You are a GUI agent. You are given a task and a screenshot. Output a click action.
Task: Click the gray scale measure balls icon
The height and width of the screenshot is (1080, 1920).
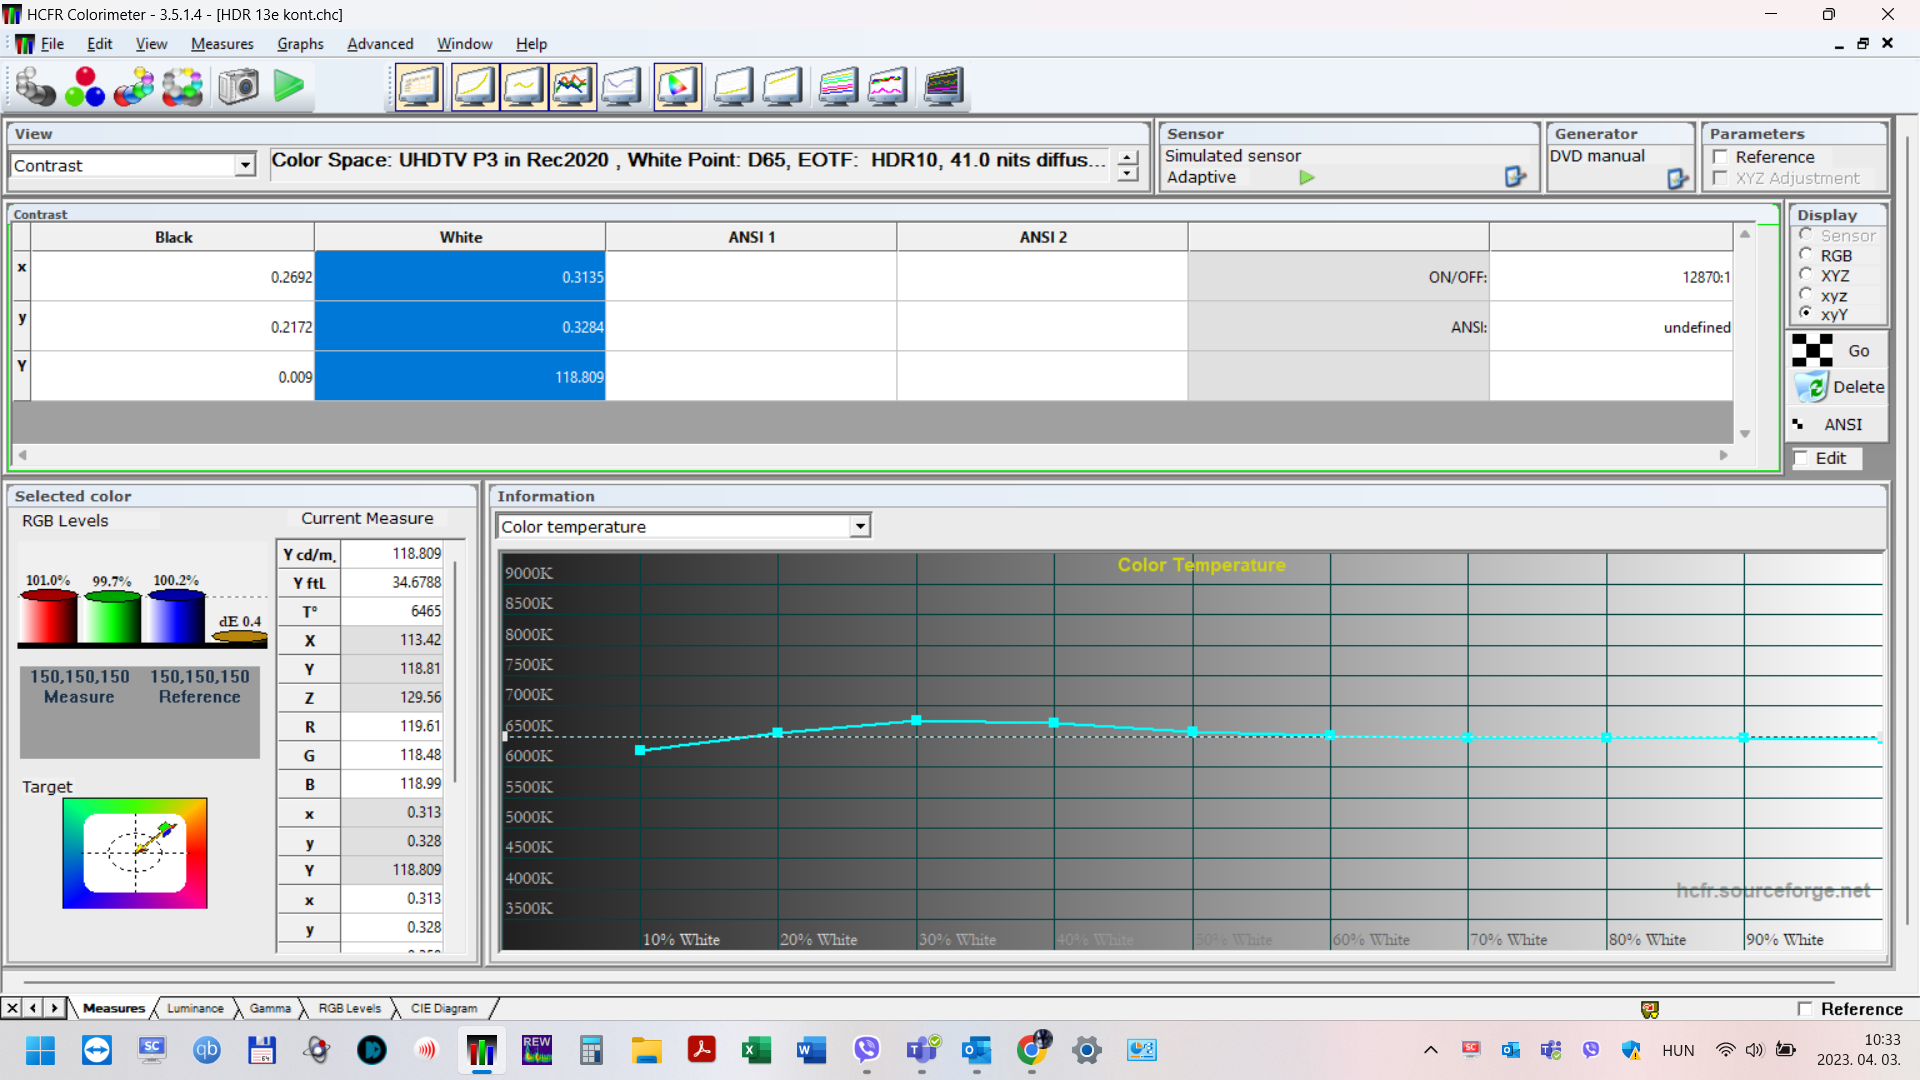coord(35,87)
